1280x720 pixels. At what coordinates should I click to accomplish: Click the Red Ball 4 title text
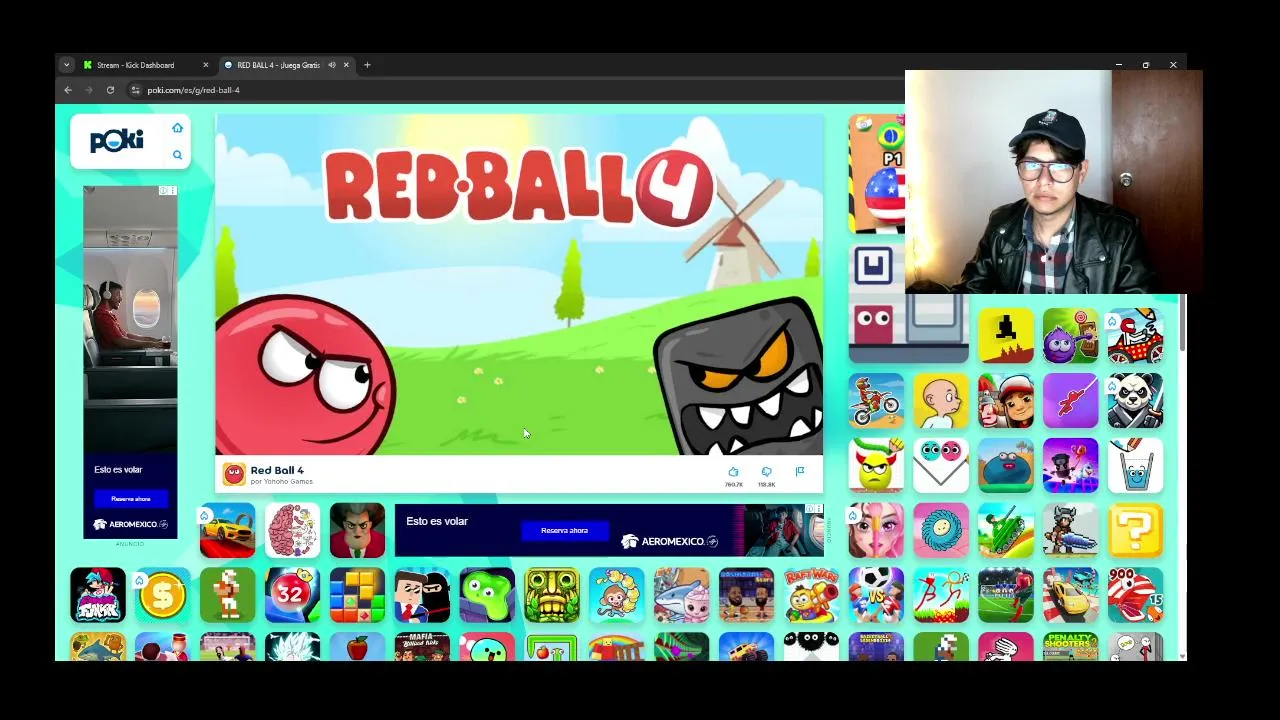pyautogui.click(x=277, y=470)
